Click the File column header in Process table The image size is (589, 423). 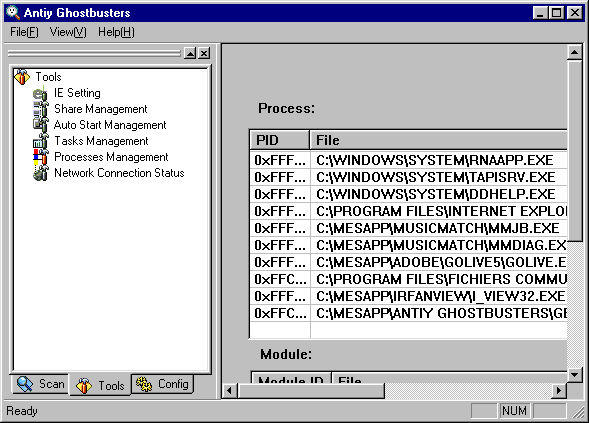(438, 140)
